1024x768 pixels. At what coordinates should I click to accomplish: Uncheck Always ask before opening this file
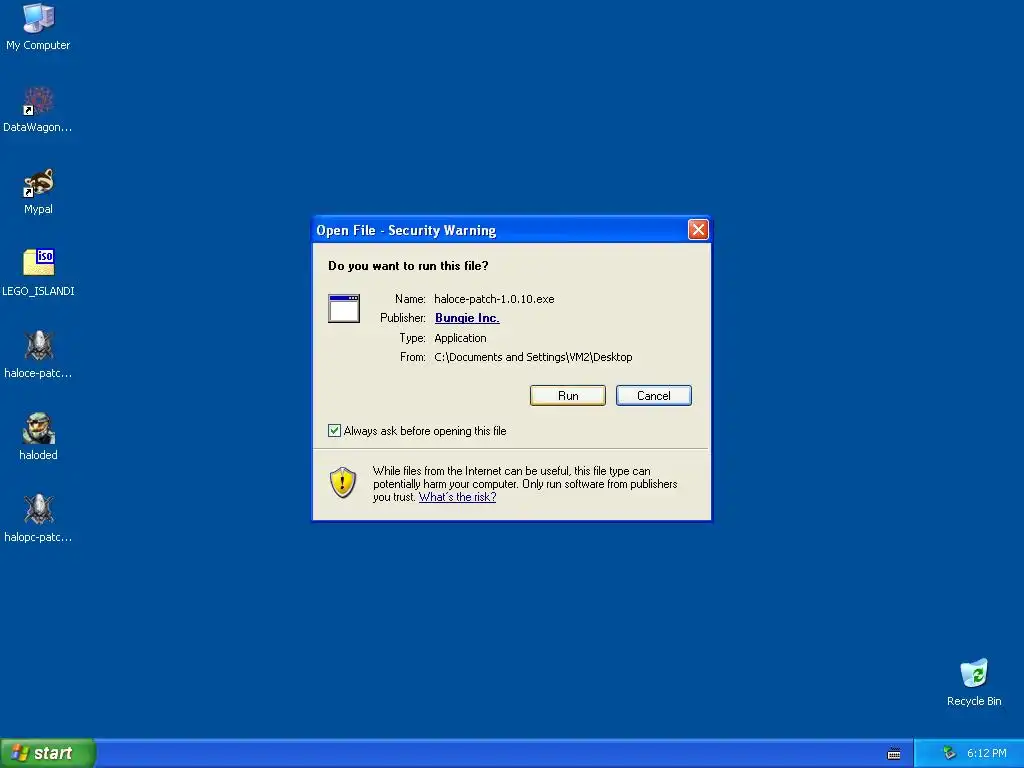334,430
